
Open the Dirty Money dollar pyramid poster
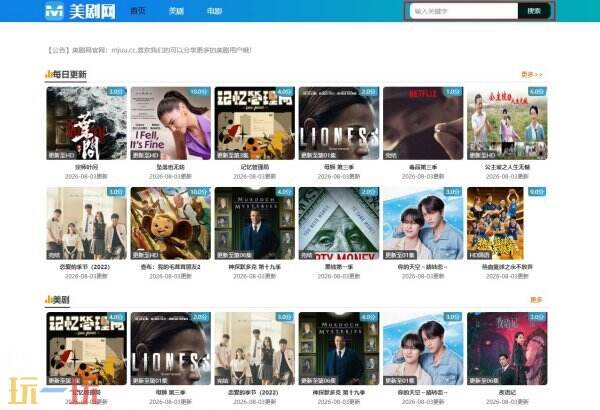click(339, 223)
